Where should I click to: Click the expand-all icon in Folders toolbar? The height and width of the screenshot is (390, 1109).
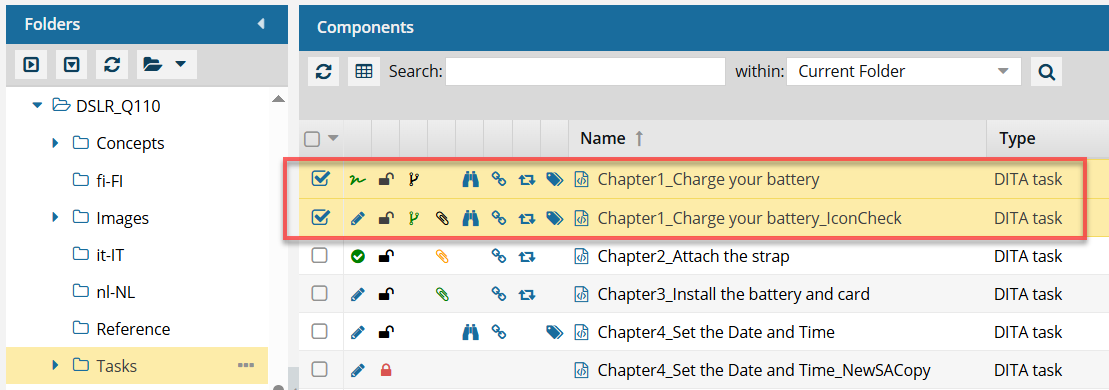30,64
